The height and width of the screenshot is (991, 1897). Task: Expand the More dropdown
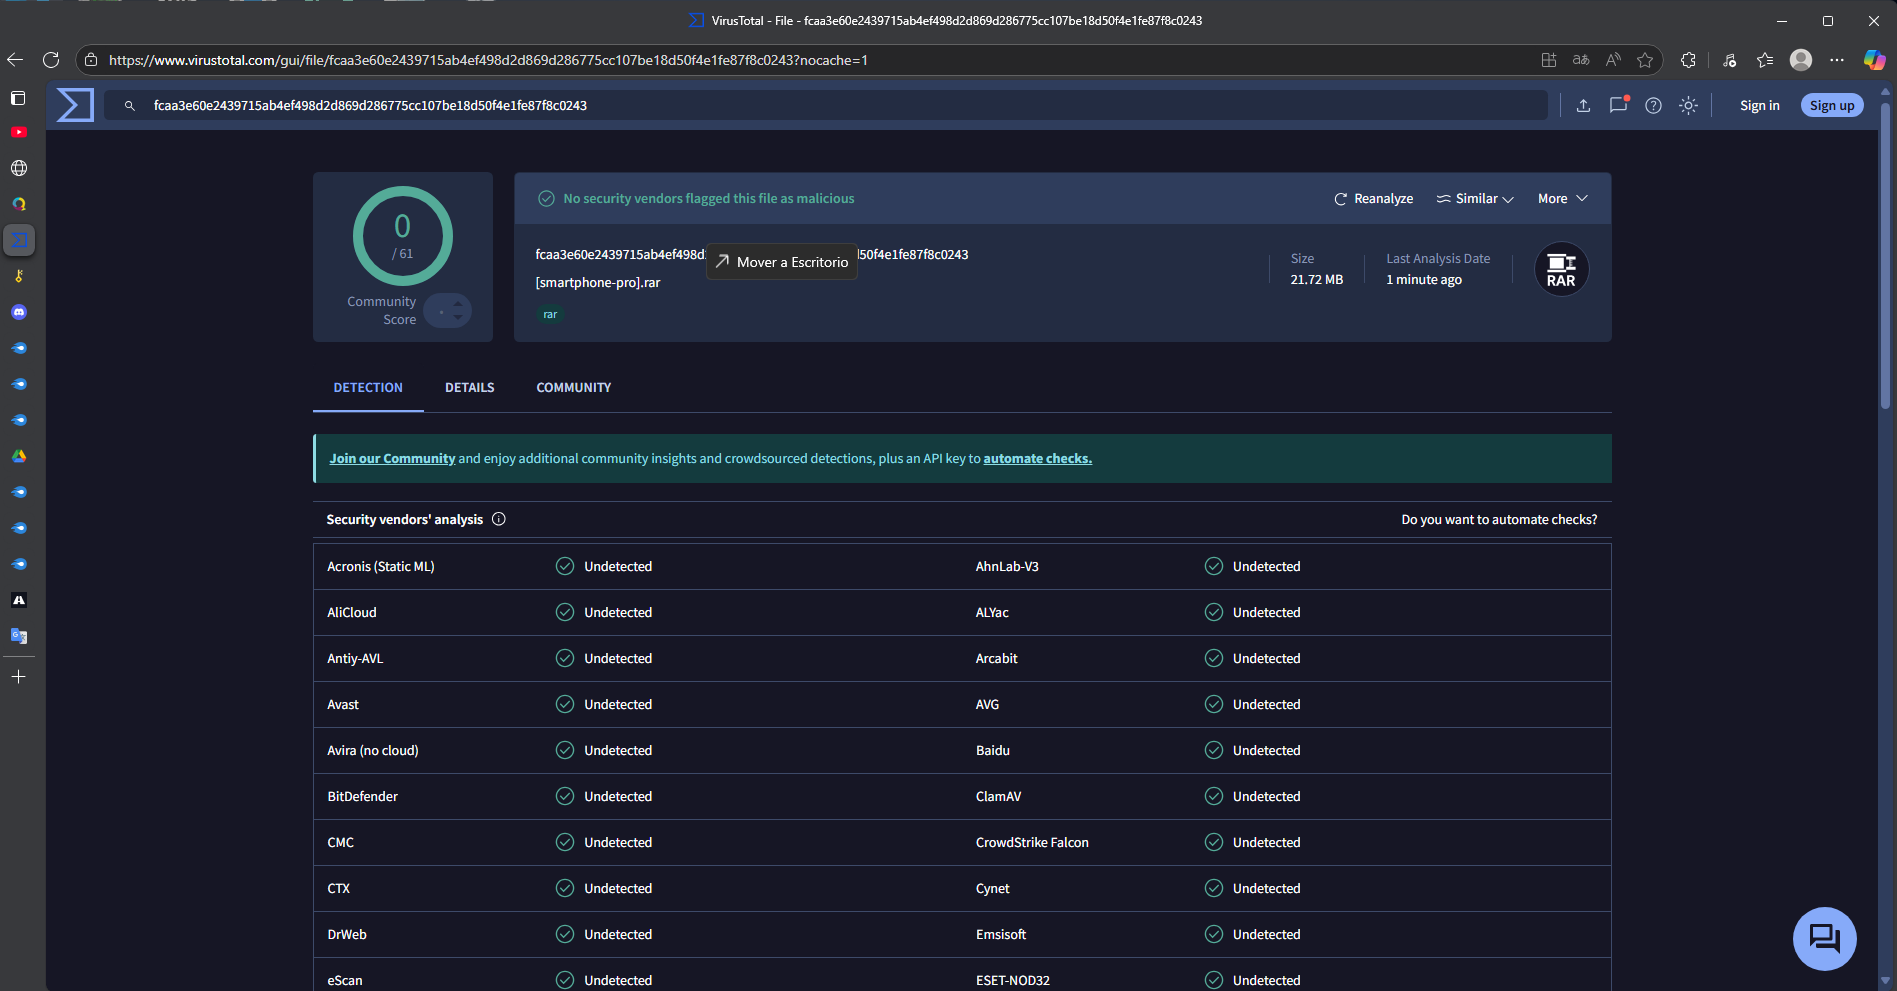coord(1563,199)
